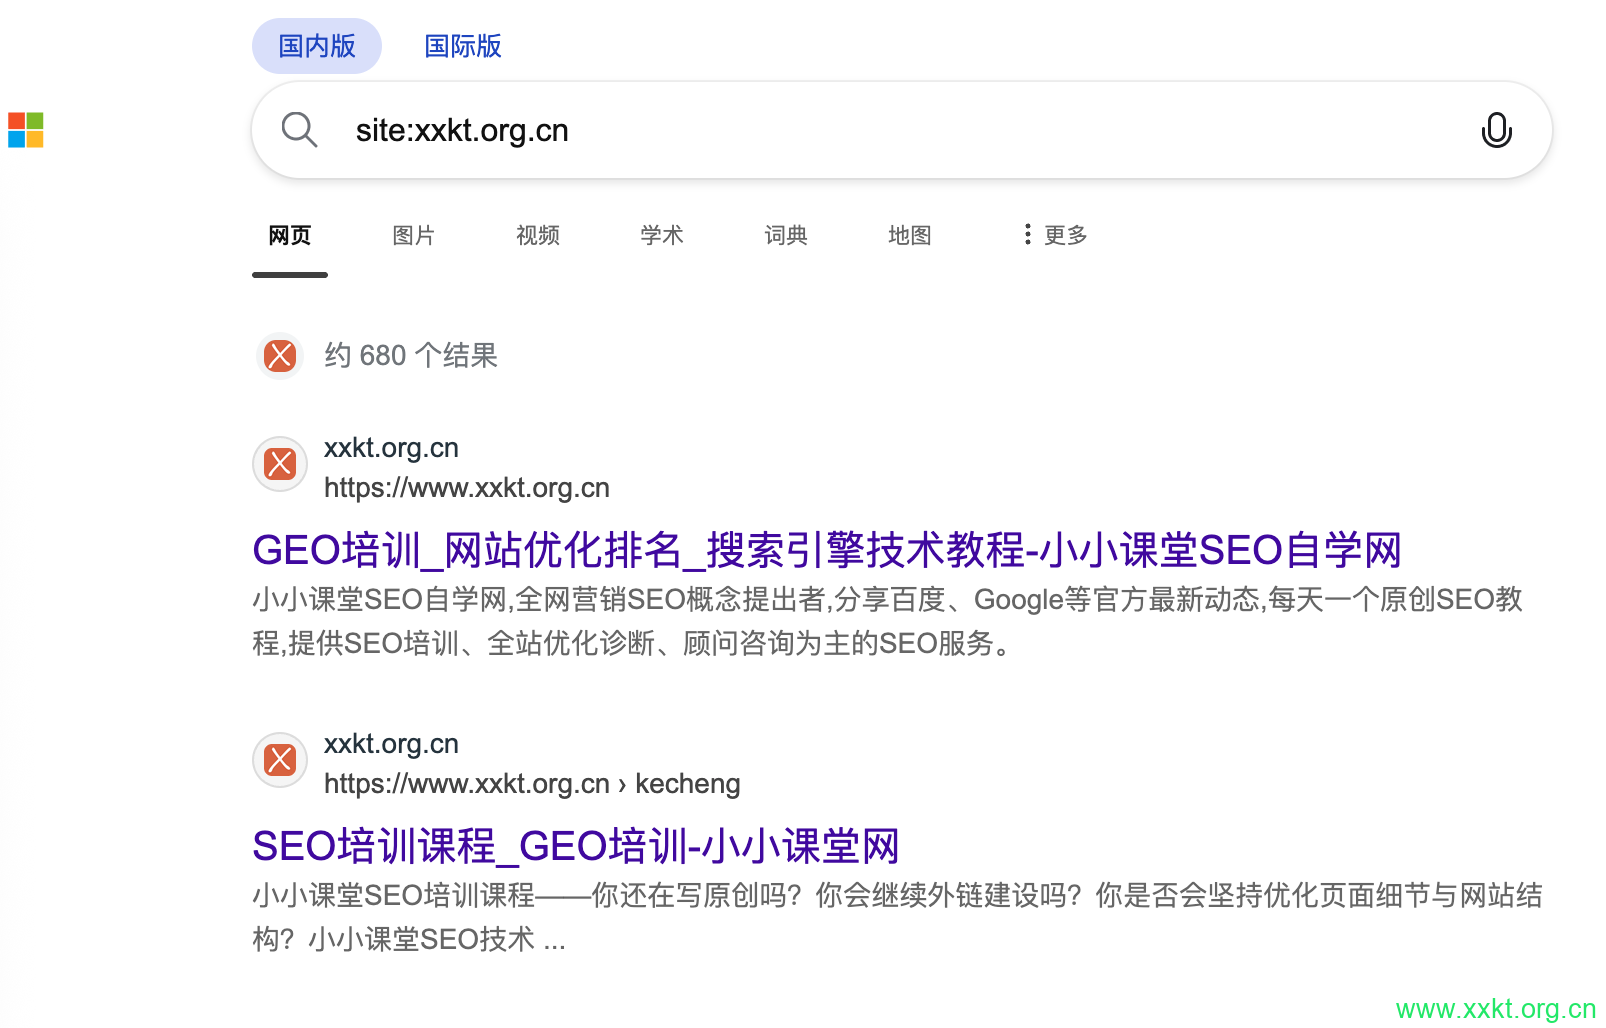Open the three-dot 更多 menu
This screenshot has width=1606, height=1028.
click(x=1055, y=235)
